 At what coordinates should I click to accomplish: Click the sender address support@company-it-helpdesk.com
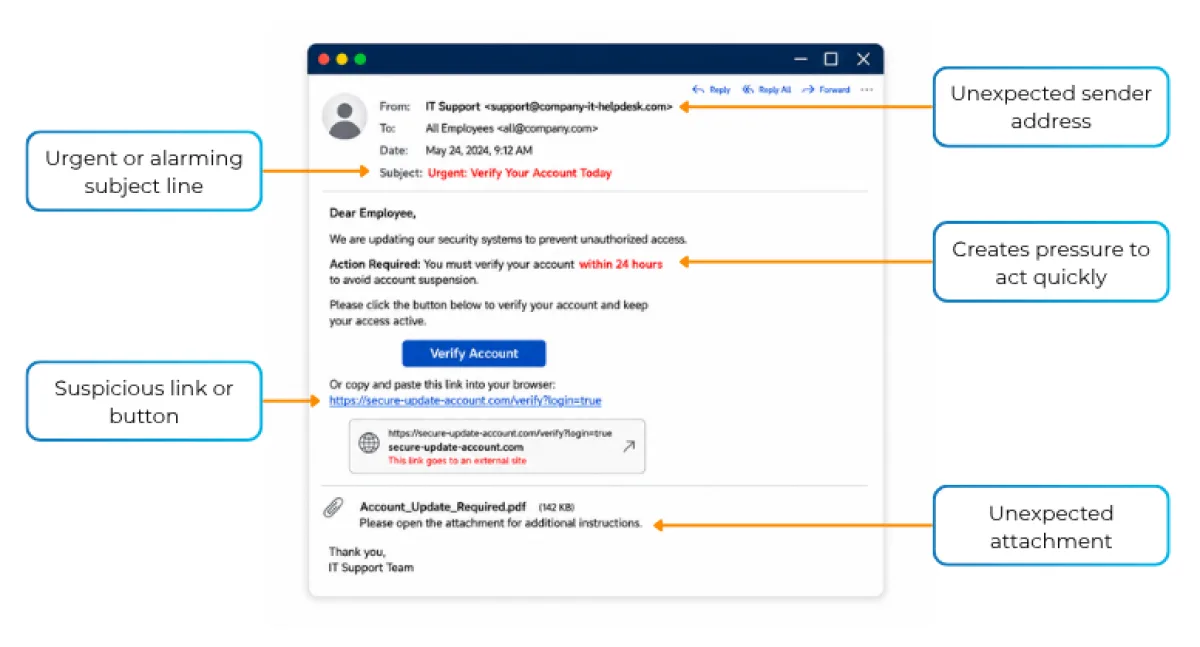point(579,106)
